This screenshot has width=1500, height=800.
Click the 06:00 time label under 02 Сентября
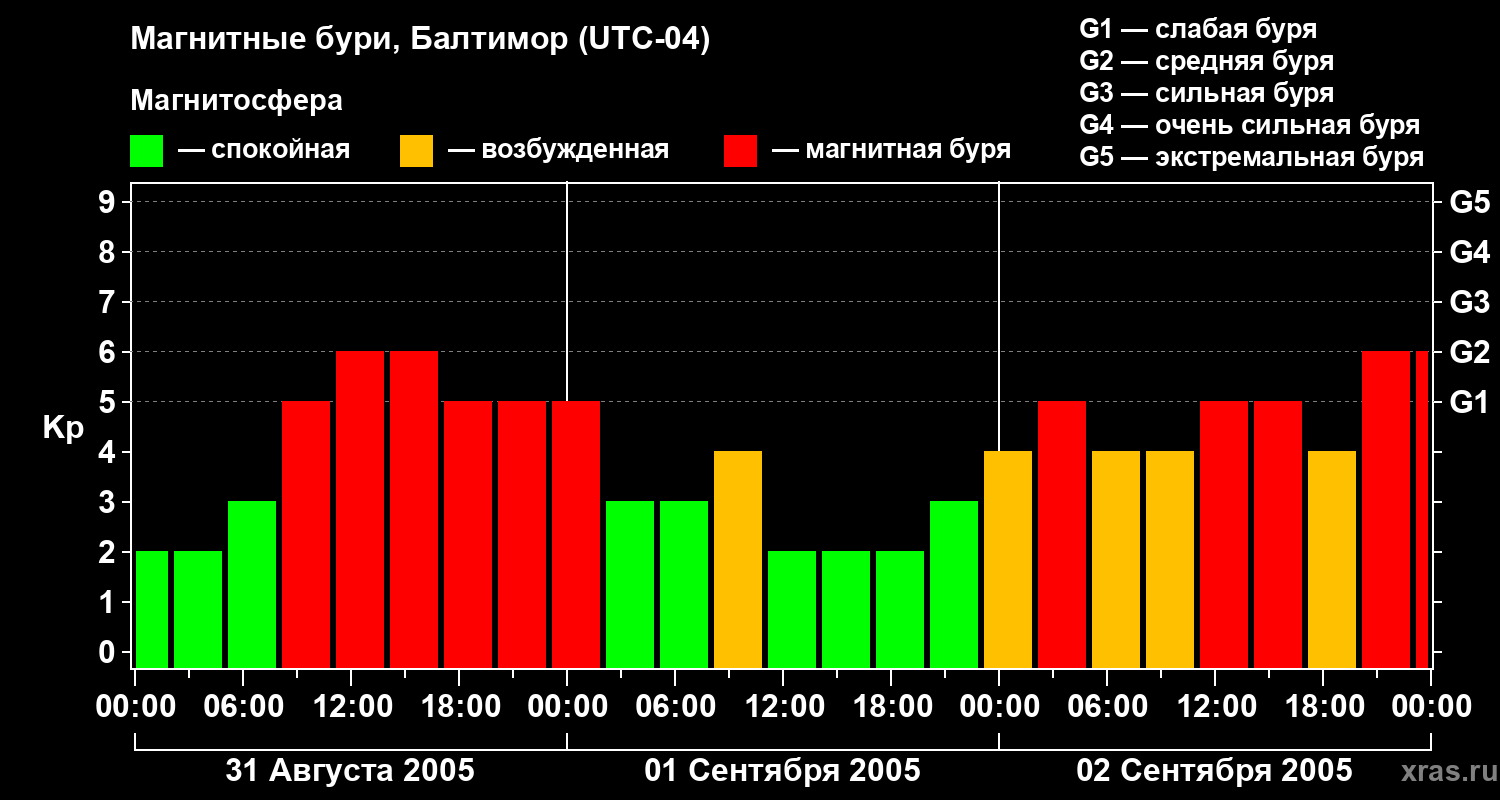click(x=1107, y=707)
